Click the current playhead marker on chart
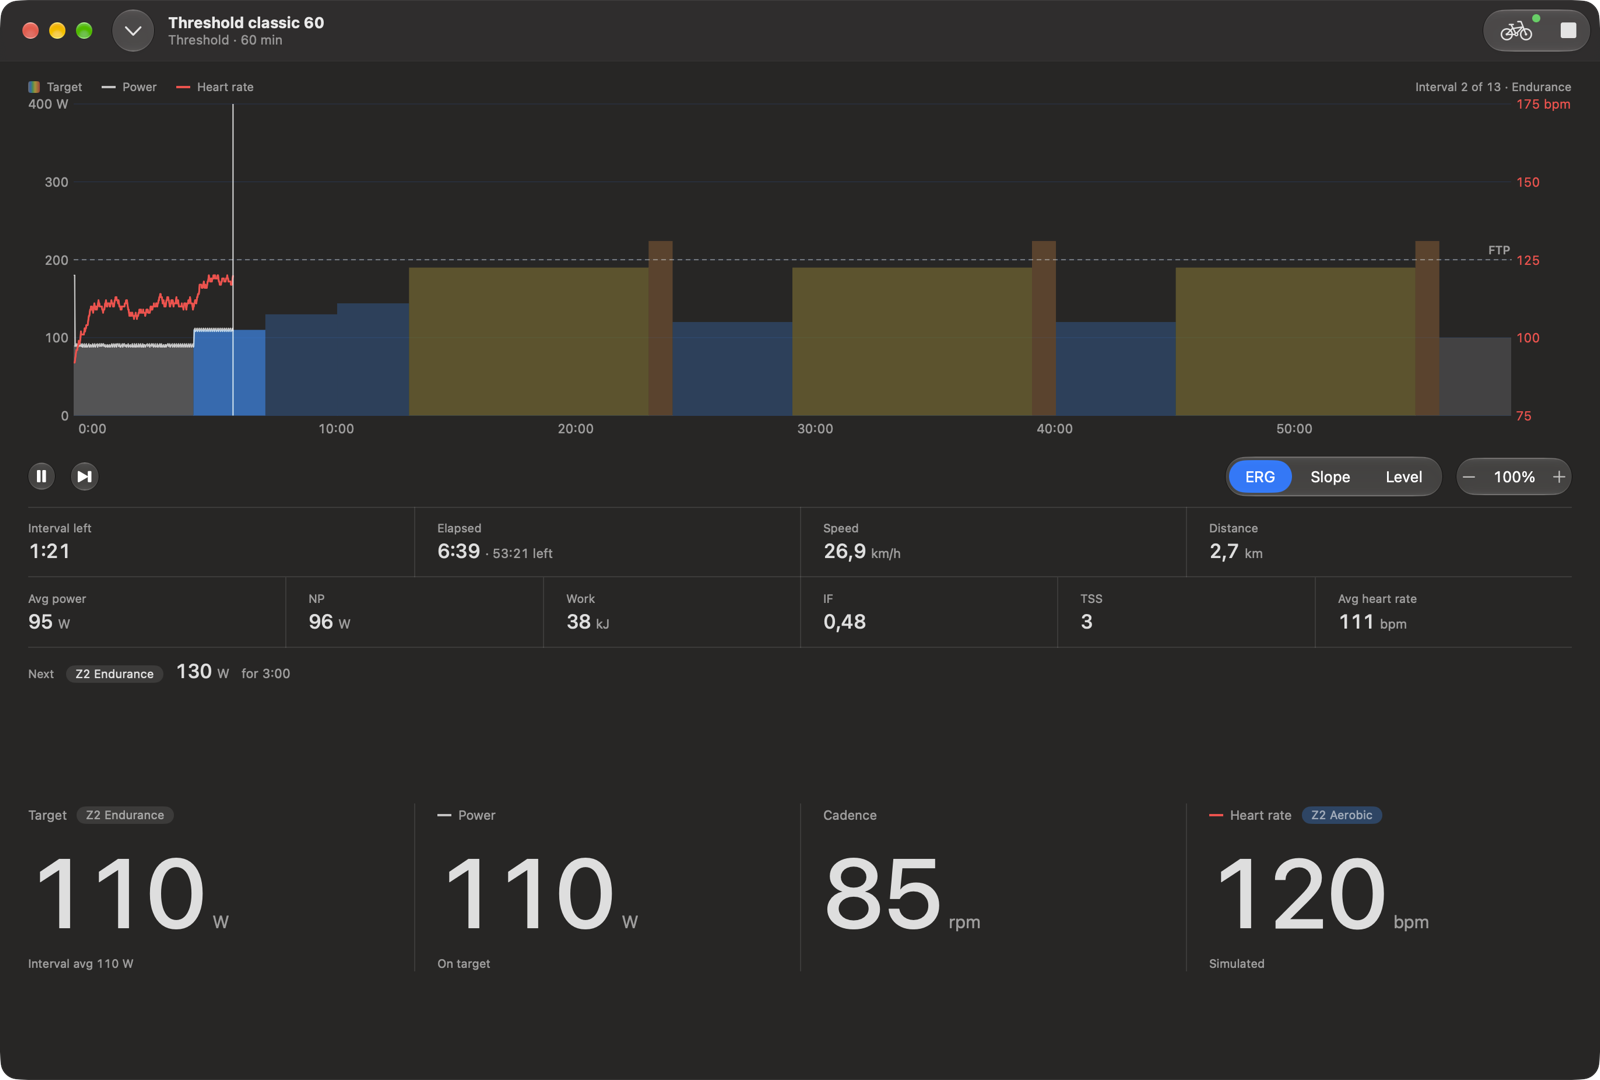1600x1080 pixels. (233, 260)
